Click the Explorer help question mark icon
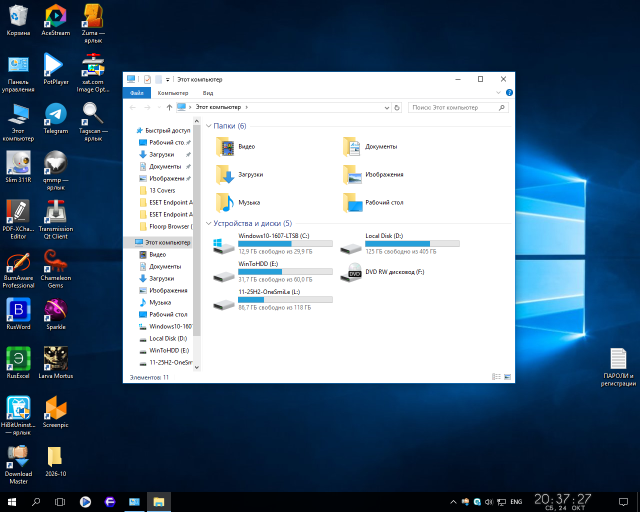Screen dimensions: 640x512 509,93
